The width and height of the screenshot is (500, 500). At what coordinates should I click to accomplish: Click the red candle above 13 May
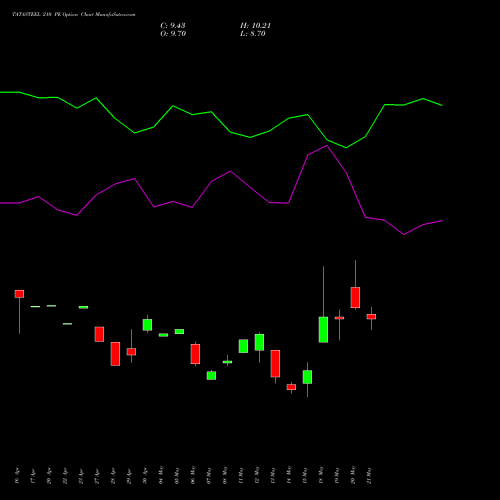(x=275, y=363)
